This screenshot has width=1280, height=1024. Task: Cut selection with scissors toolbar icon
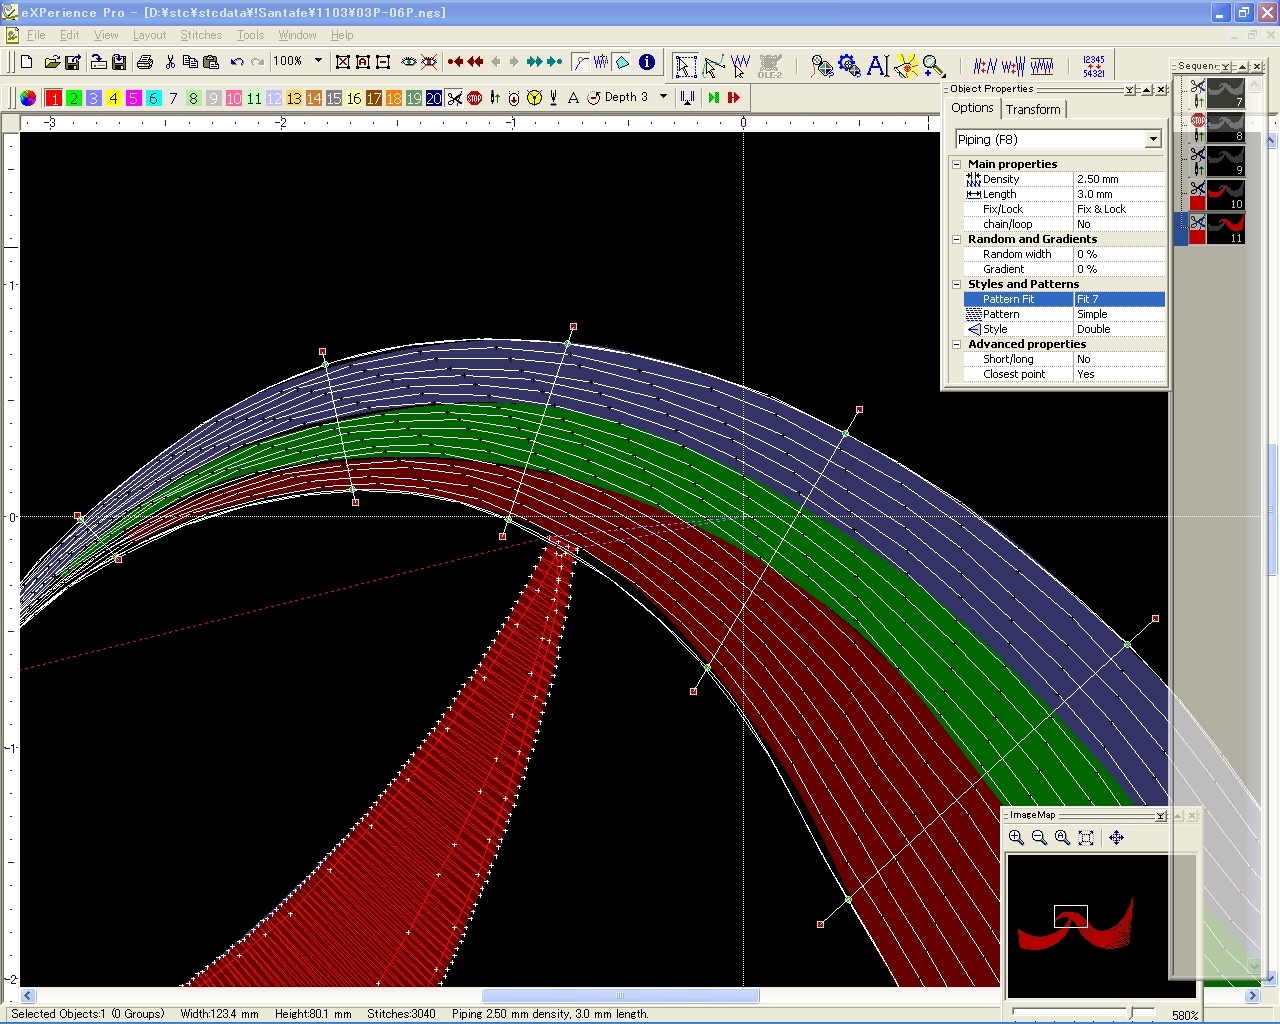(170, 62)
